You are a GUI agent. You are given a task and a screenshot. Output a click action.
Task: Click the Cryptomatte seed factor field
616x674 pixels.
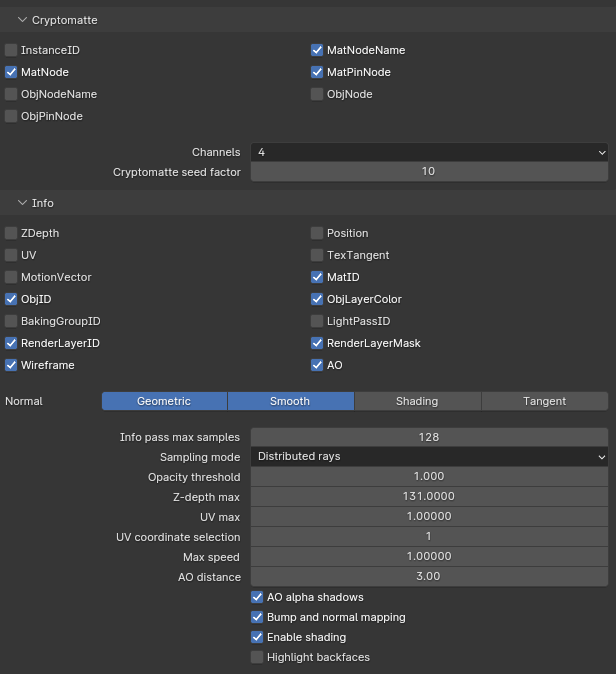click(x=429, y=172)
